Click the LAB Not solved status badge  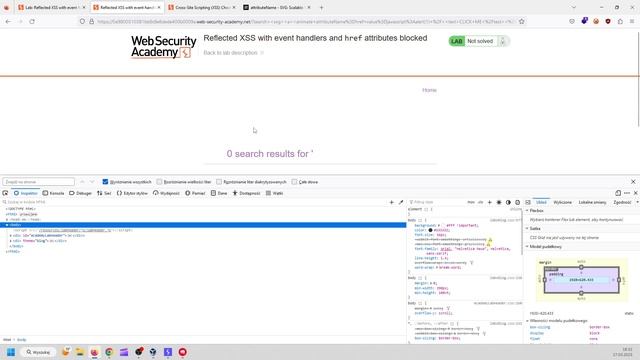pyautogui.click(x=478, y=41)
